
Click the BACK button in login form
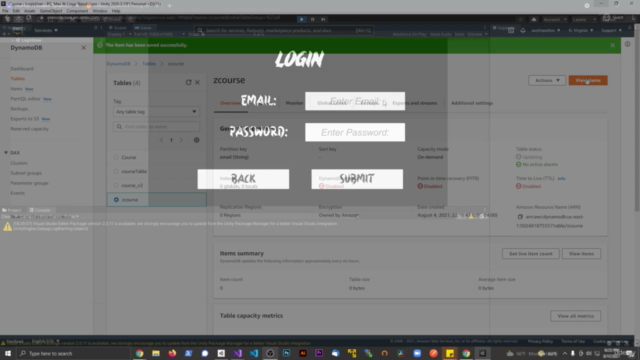243,179
